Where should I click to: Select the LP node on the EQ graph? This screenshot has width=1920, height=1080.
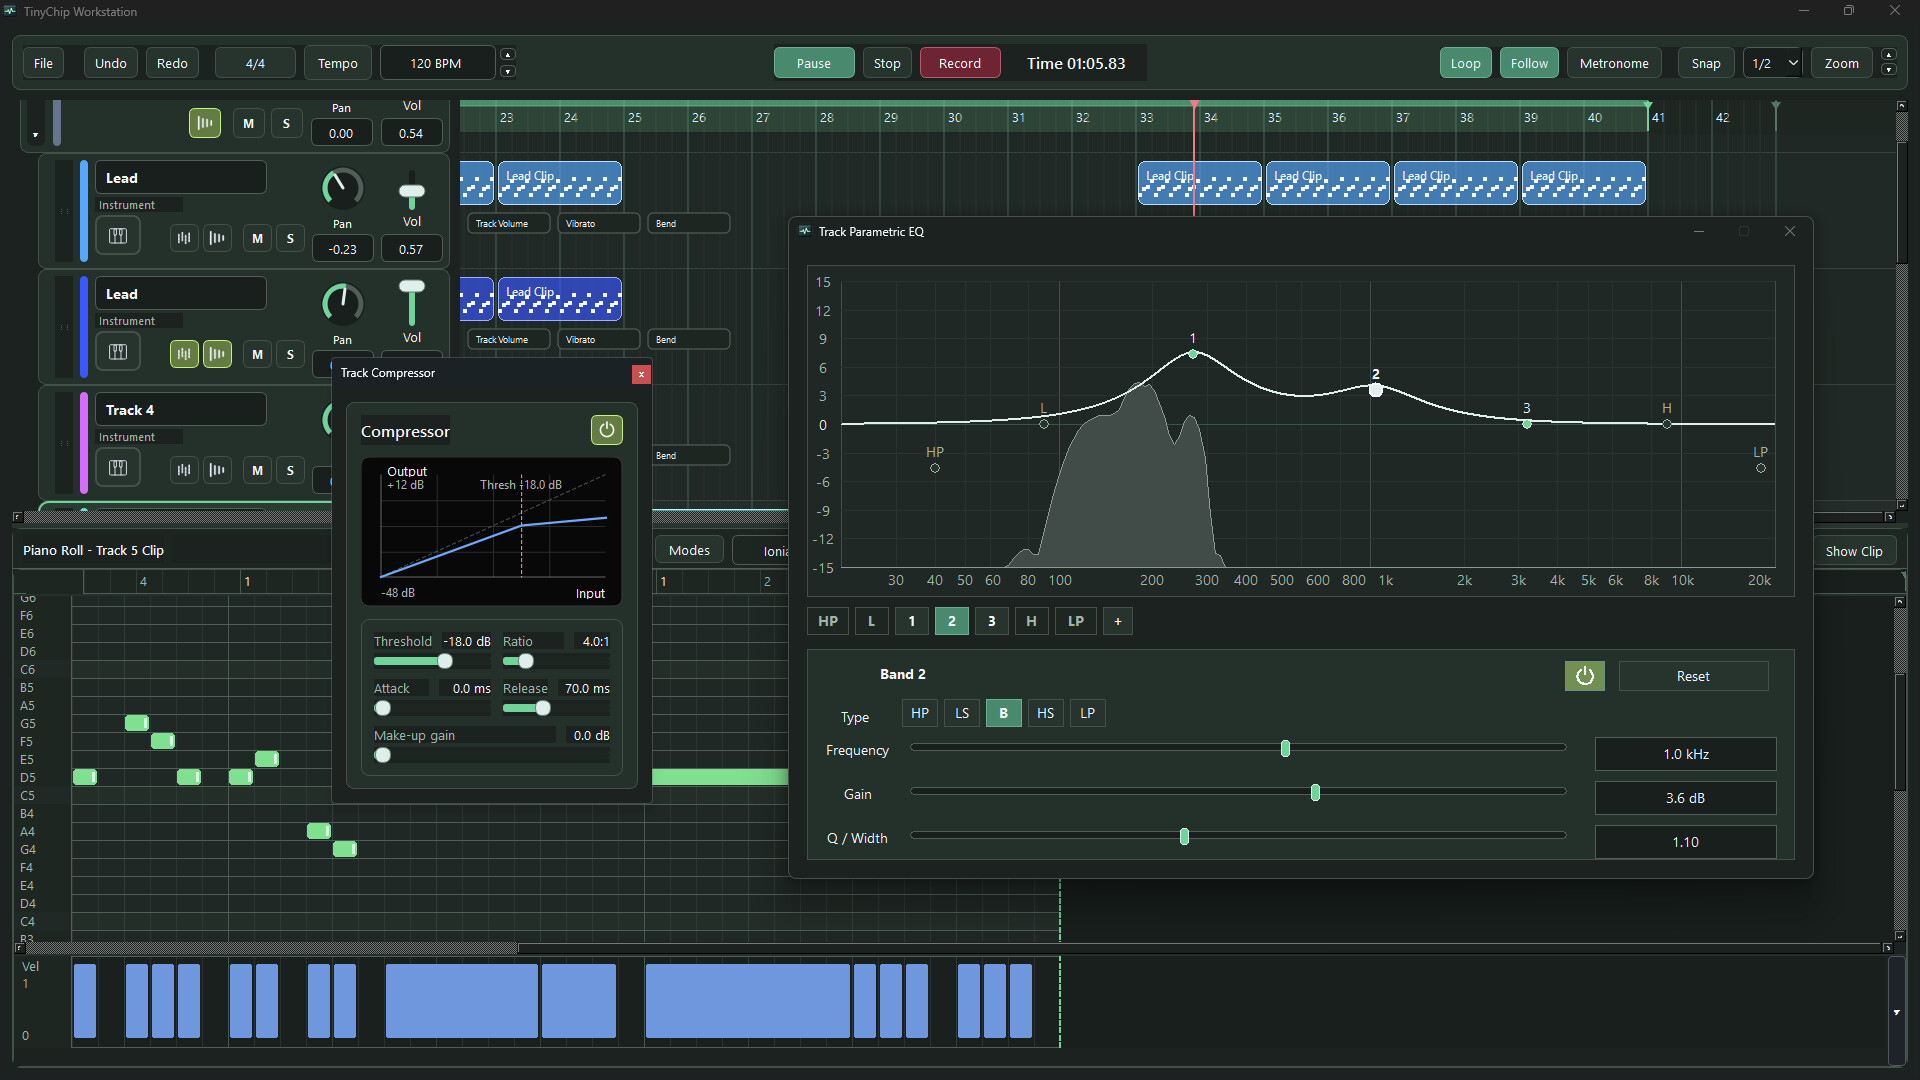tap(1760, 468)
